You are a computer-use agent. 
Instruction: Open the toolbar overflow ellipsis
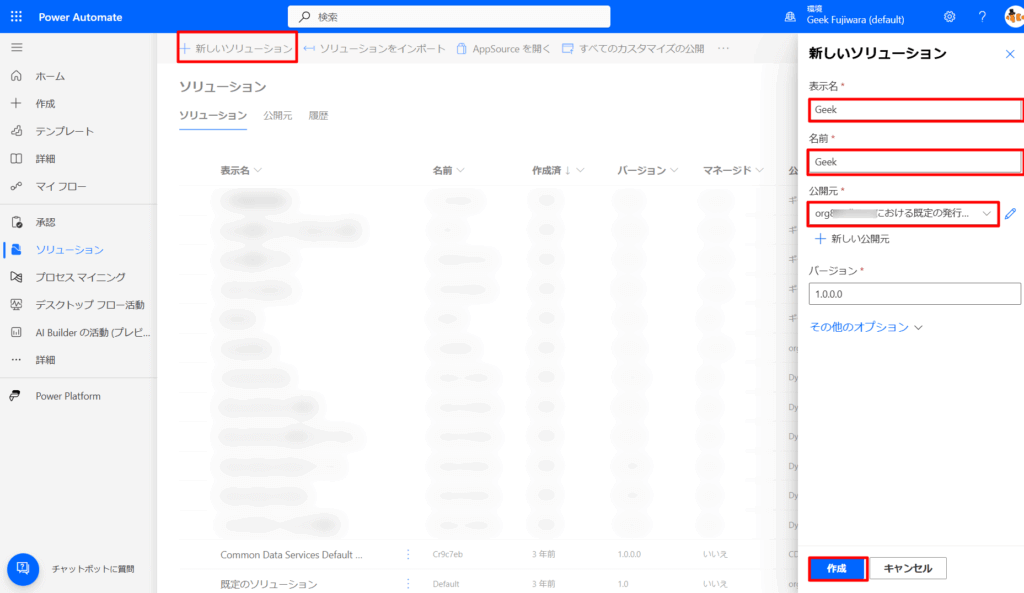[x=724, y=48]
